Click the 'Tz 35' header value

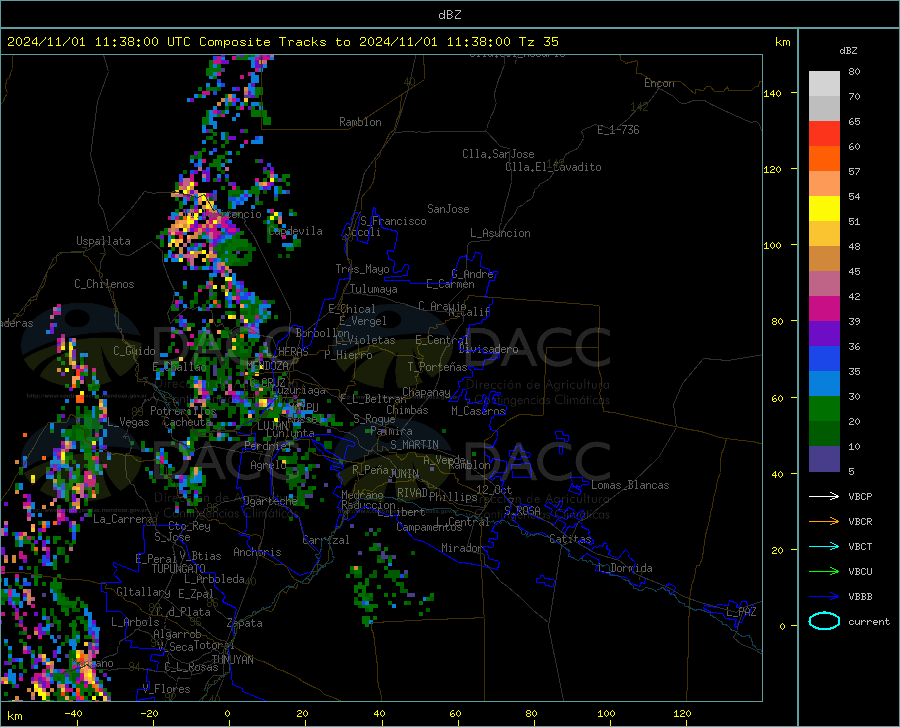pos(538,42)
